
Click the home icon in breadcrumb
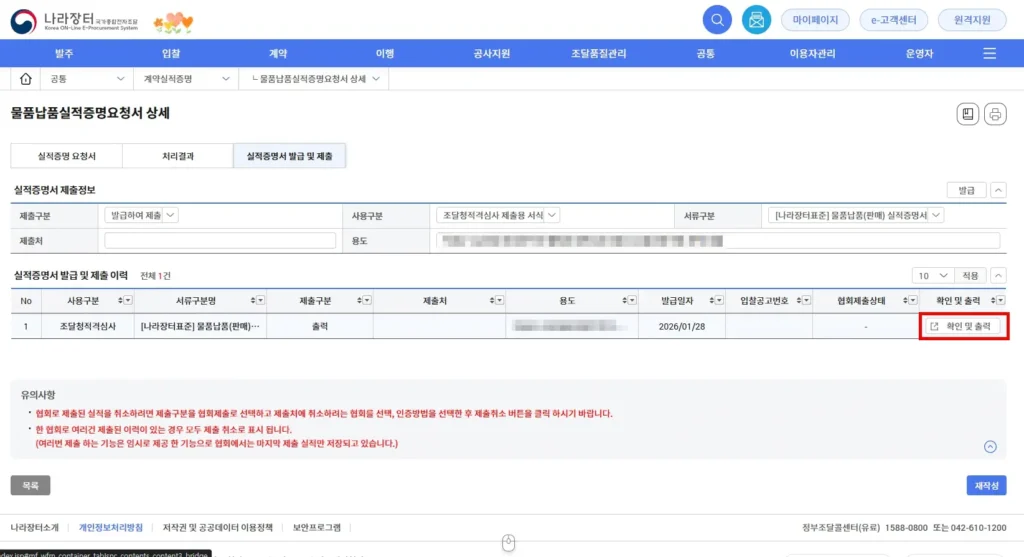click(x=26, y=78)
